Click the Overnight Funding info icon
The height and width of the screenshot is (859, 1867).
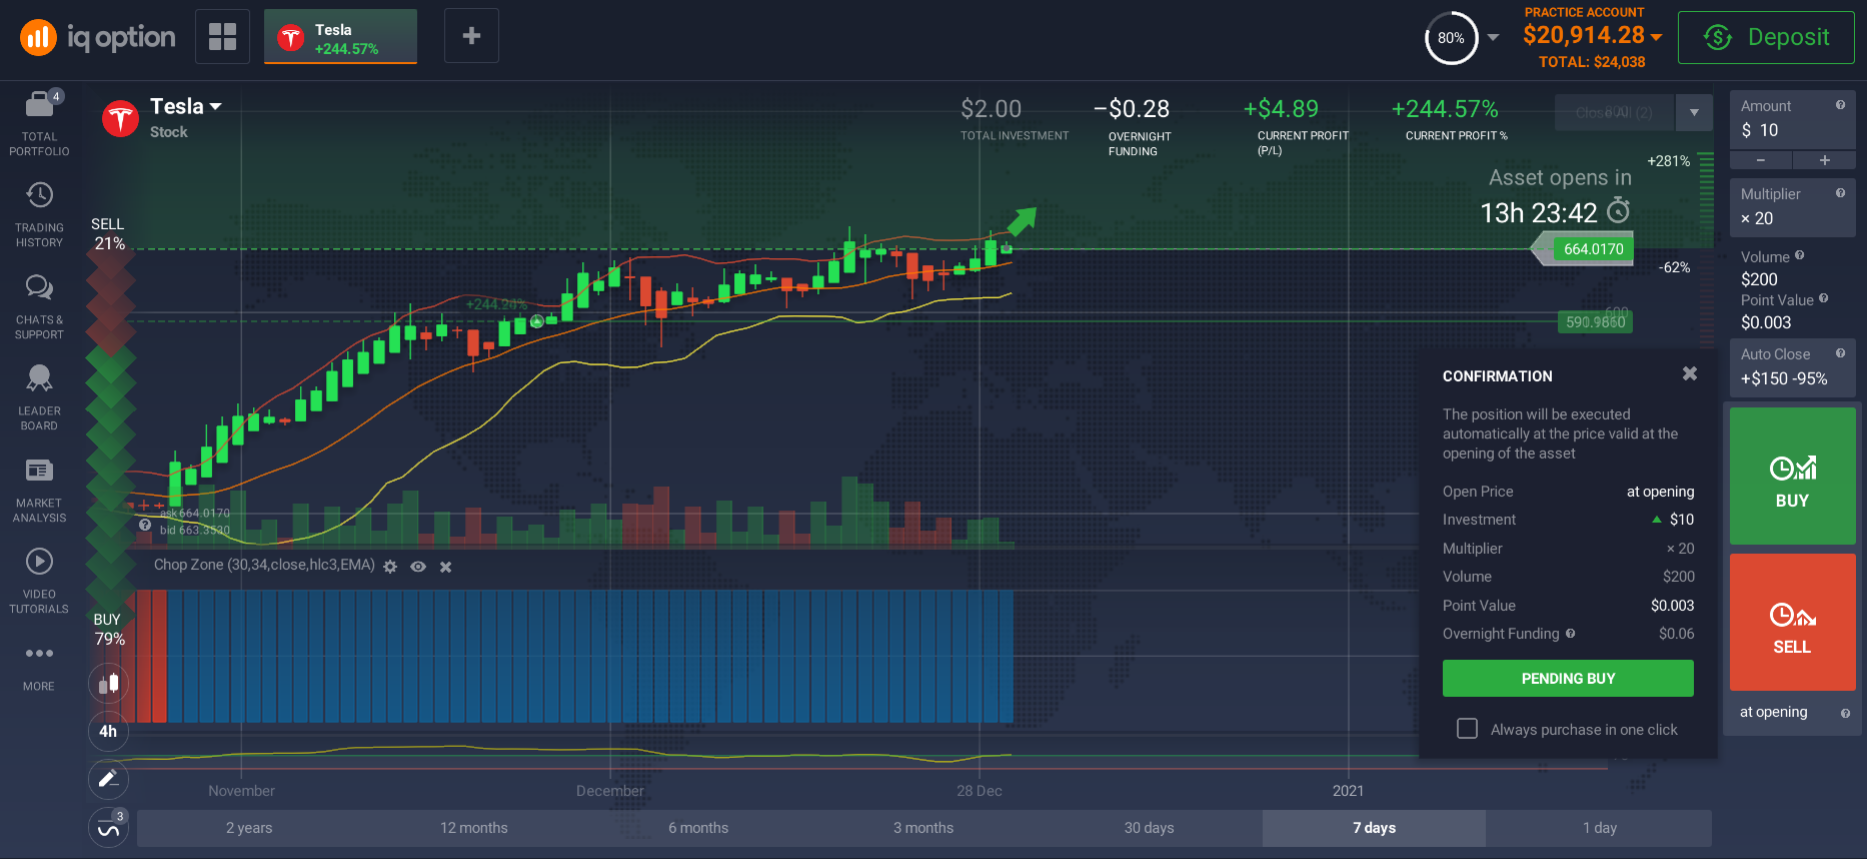(1570, 633)
